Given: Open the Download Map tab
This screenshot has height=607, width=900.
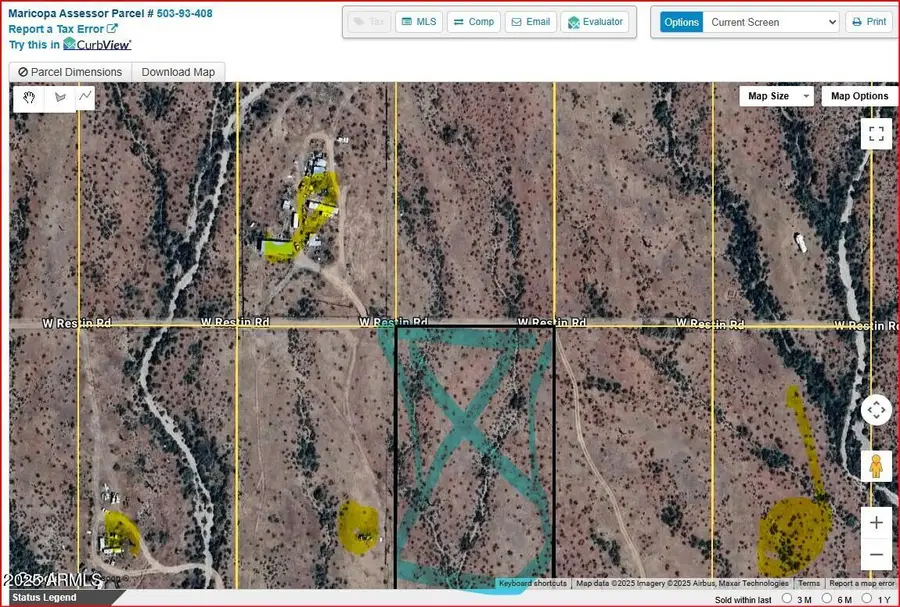Looking at the screenshot, I should click(x=178, y=72).
